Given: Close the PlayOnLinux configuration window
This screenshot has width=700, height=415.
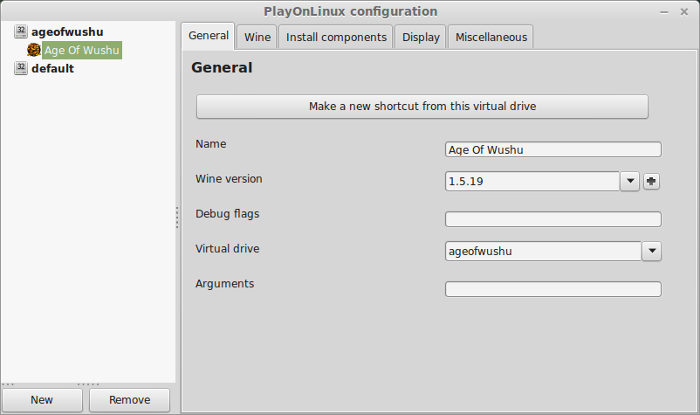Looking at the screenshot, I should 684,12.
